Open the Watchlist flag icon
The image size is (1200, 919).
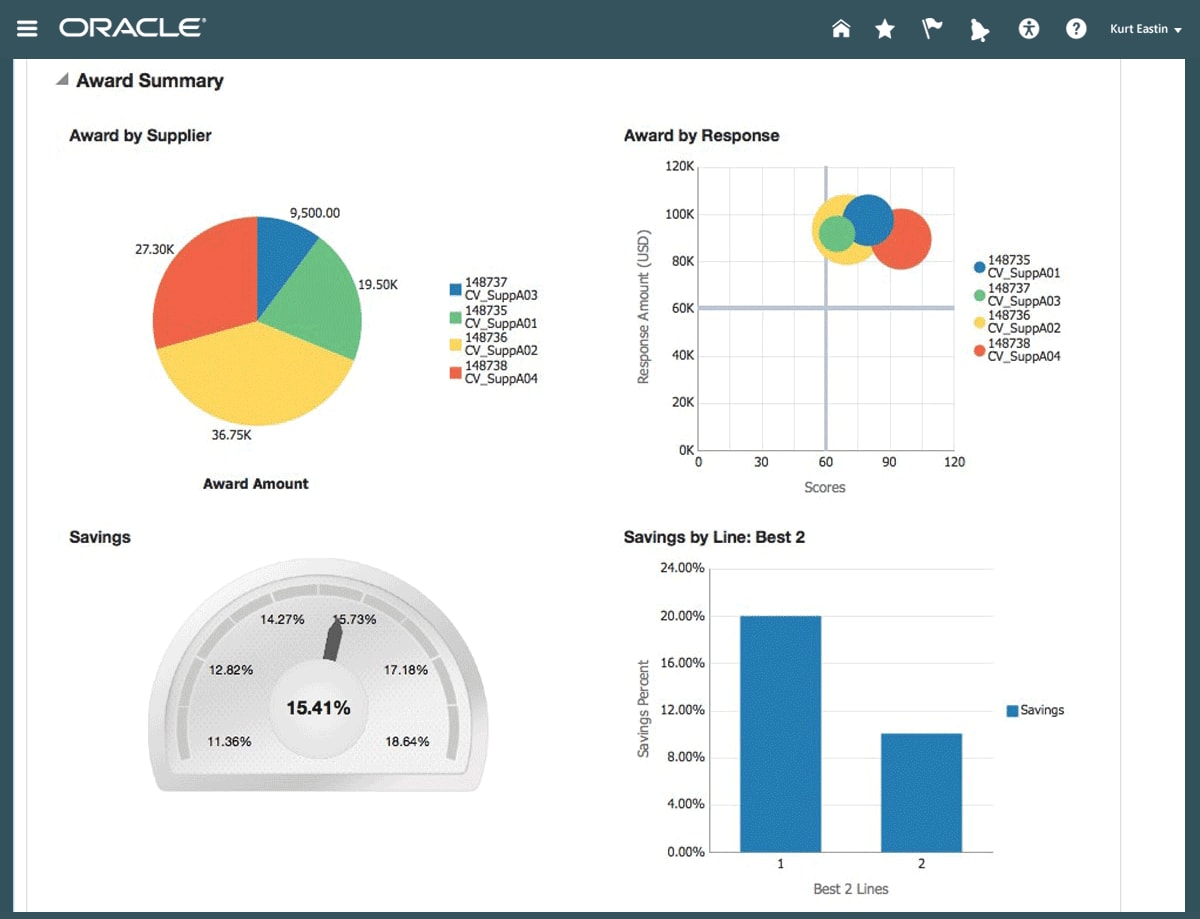[932, 29]
